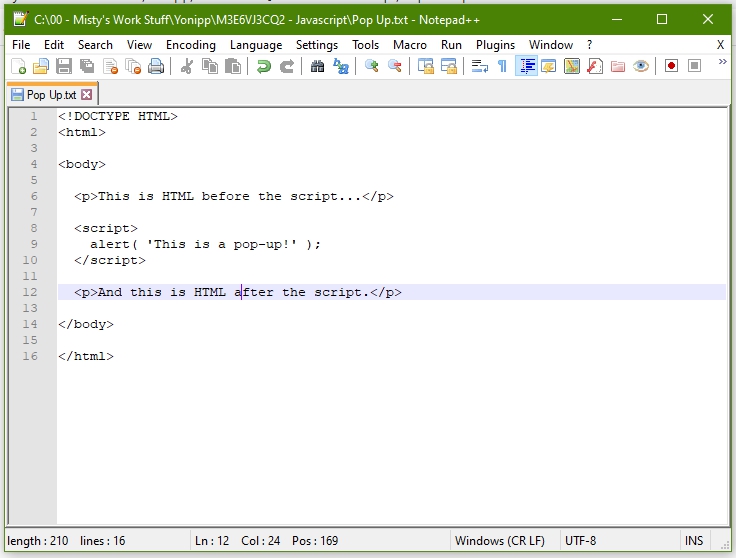Image resolution: width=736 pixels, height=558 pixels.
Task: Open the Plugins menu
Action: tap(495, 45)
